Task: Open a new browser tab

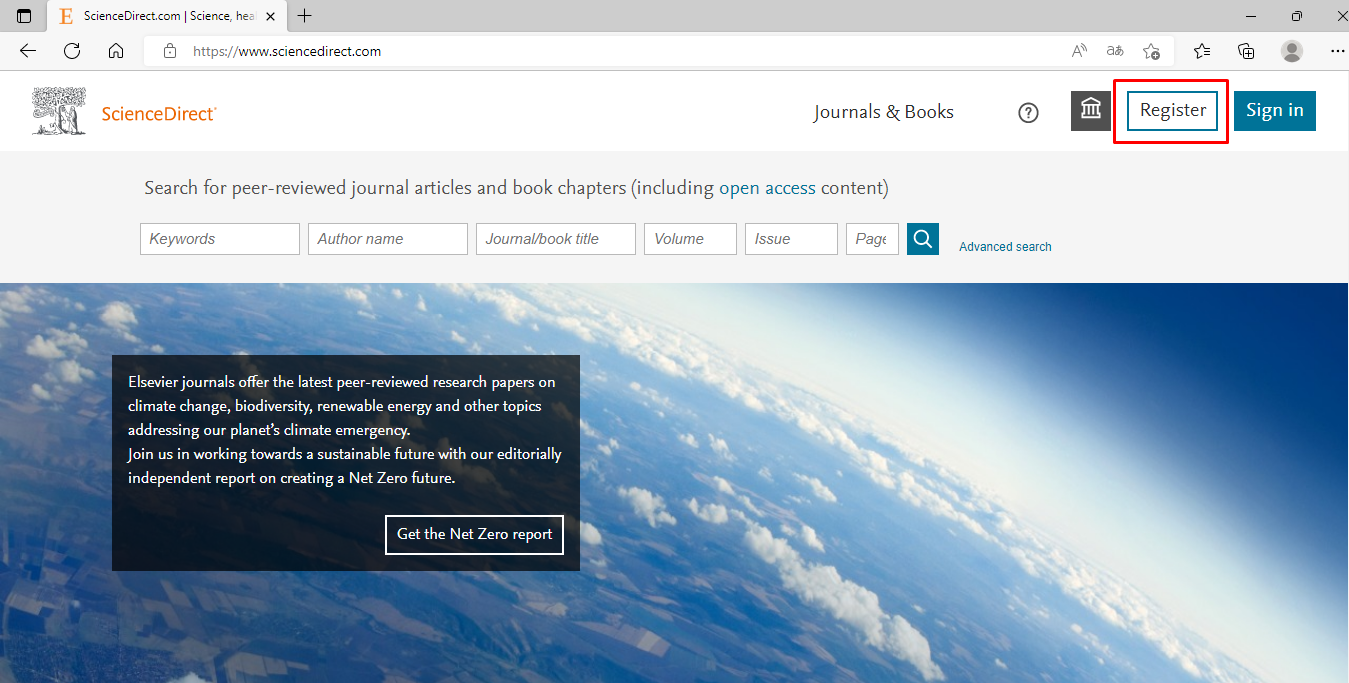Action: (x=305, y=16)
